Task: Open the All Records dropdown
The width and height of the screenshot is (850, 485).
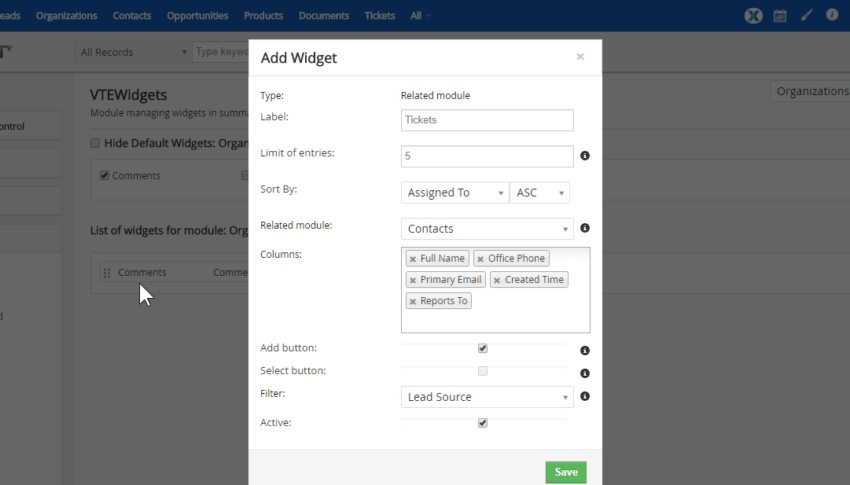Action: coord(133,52)
